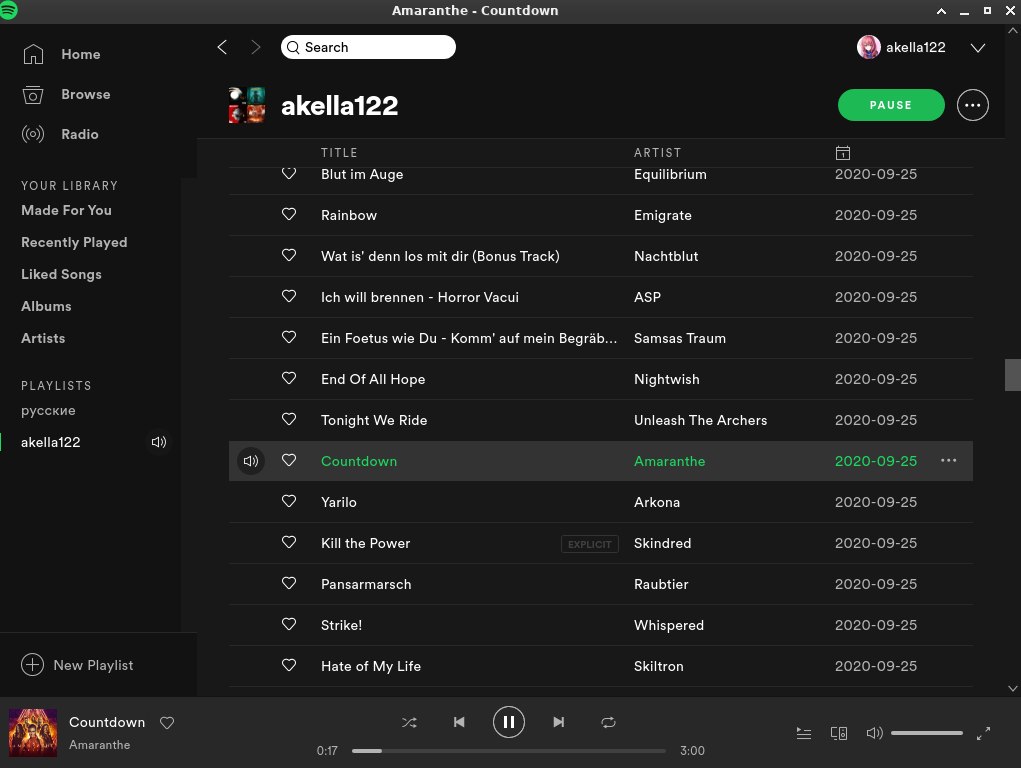Like the song Tonight We Ride
This screenshot has width=1021, height=768.
point(289,420)
